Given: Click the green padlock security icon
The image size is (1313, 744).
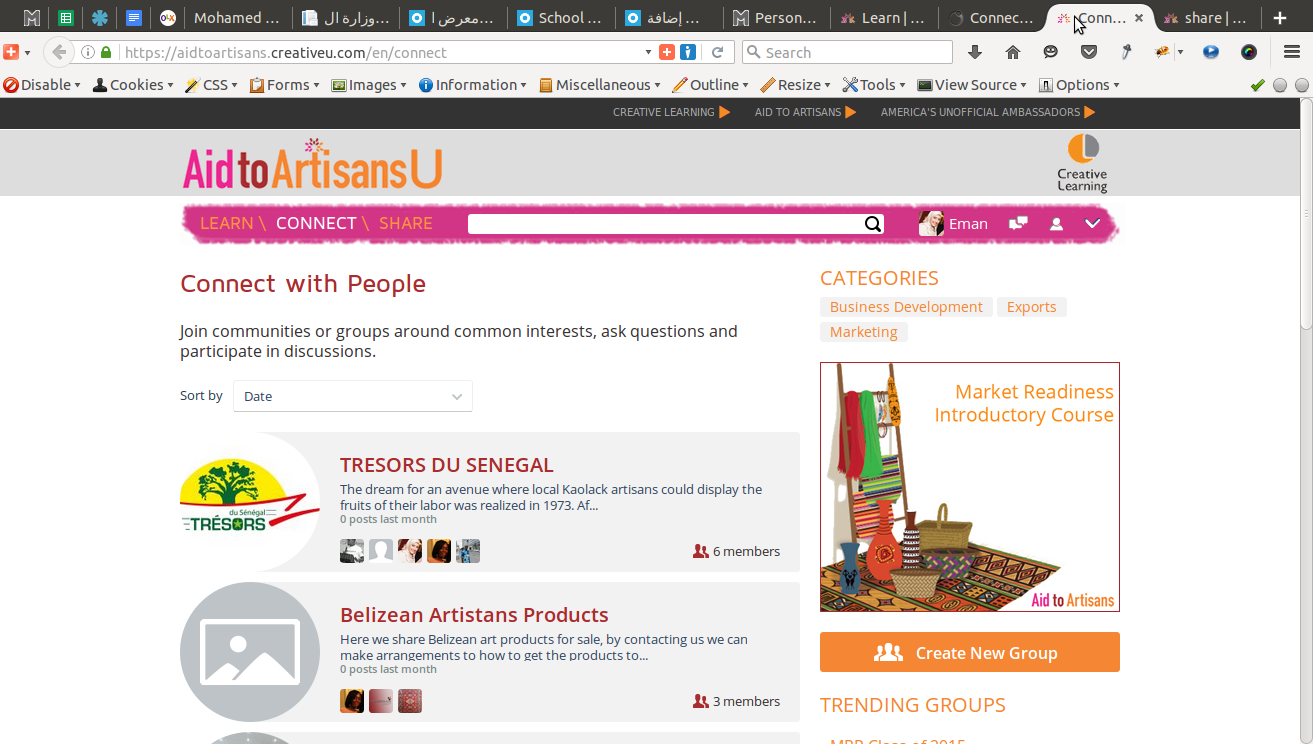Looking at the screenshot, I should [106, 52].
